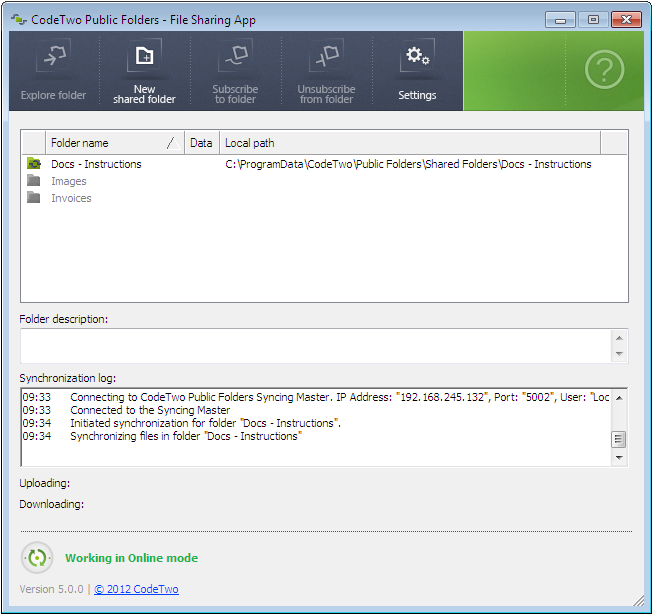
Task: Click Synchronization log scrollbar thumb
Action: [x=619, y=439]
